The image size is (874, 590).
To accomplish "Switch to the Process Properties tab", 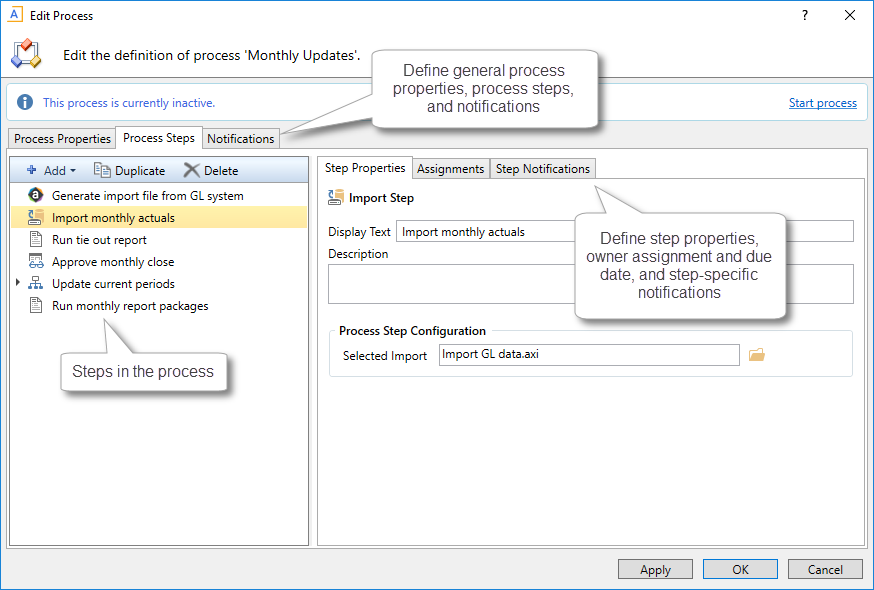I will 62,139.
